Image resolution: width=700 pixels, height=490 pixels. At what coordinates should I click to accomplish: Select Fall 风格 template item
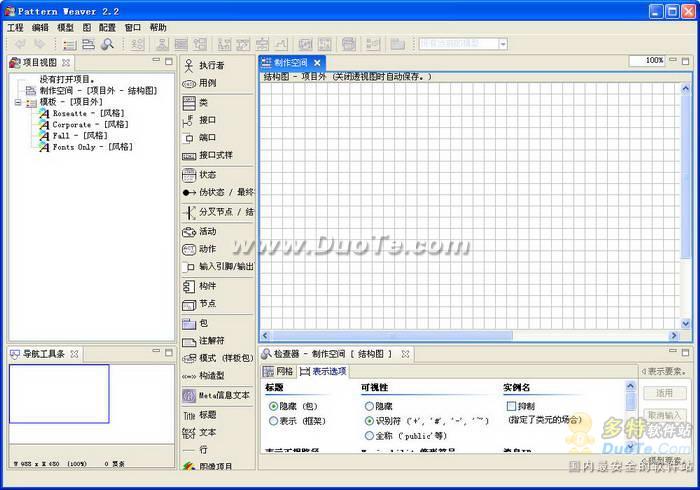tap(74, 136)
